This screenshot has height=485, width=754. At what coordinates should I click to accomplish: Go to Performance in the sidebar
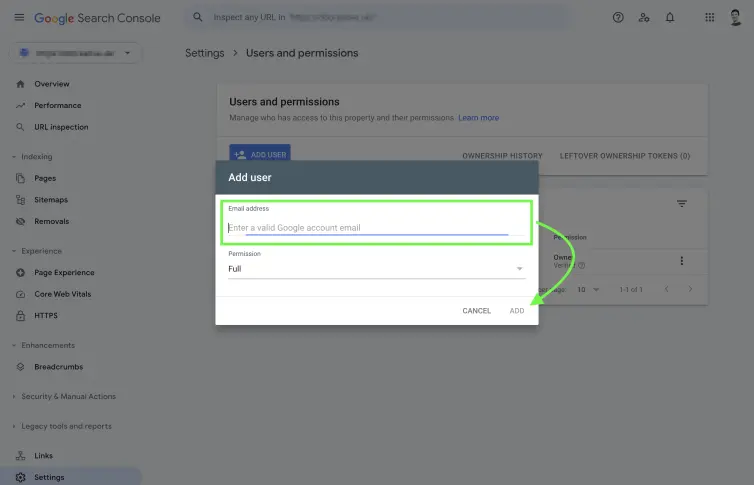pyautogui.click(x=57, y=106)
